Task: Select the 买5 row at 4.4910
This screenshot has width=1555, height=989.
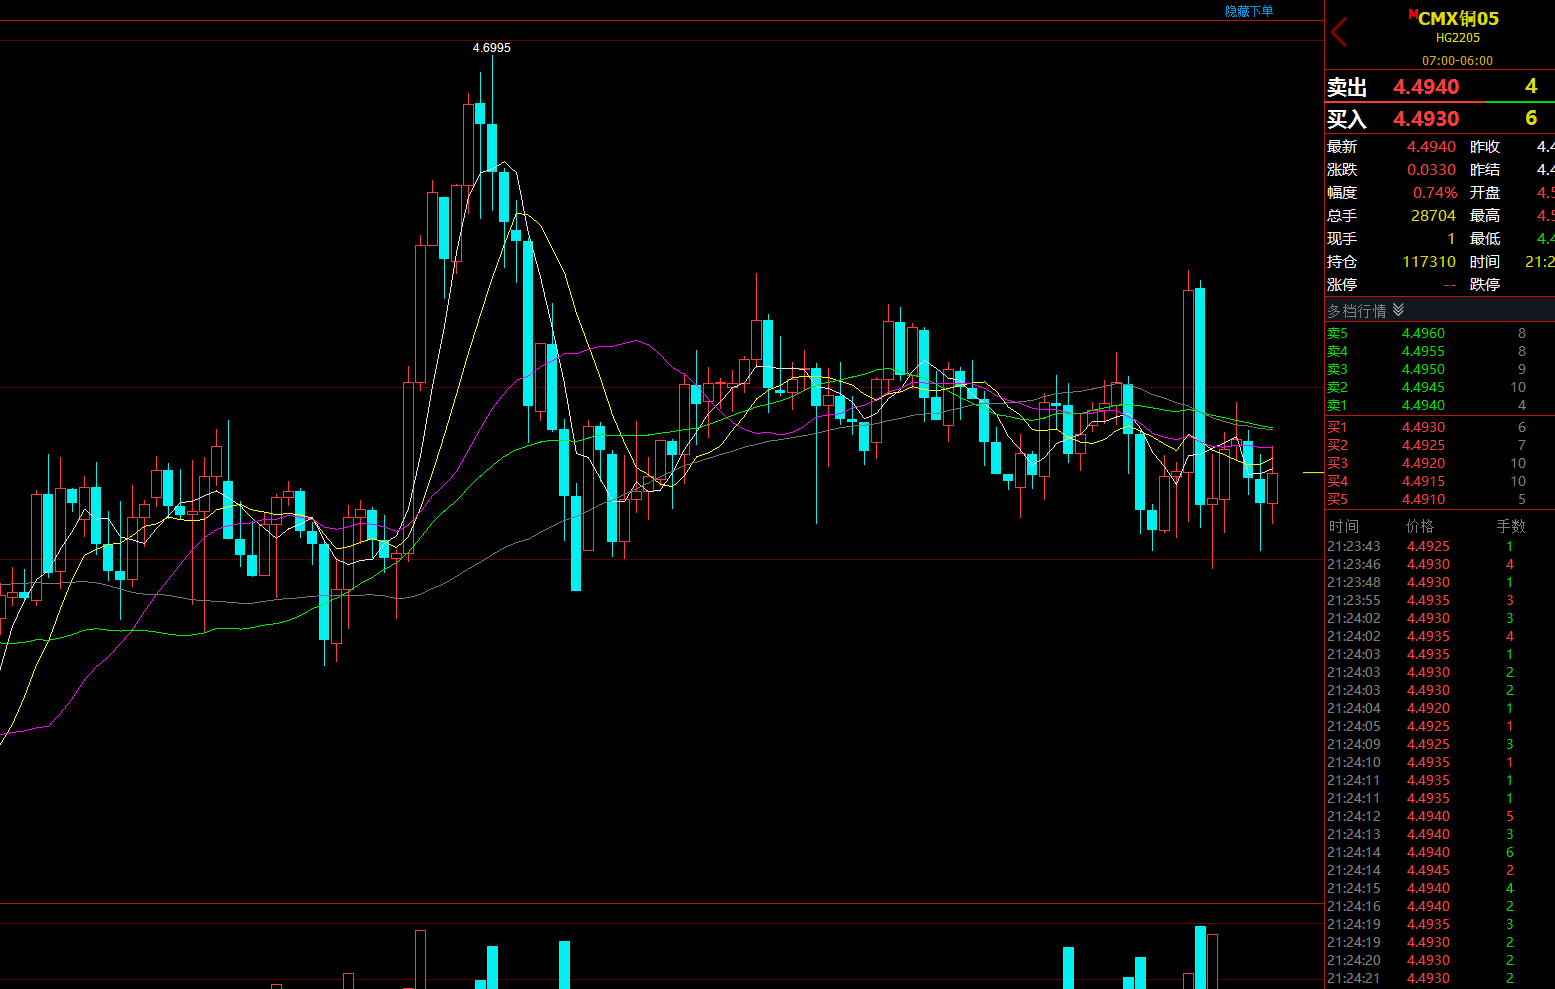Action: click(1440, 500)
